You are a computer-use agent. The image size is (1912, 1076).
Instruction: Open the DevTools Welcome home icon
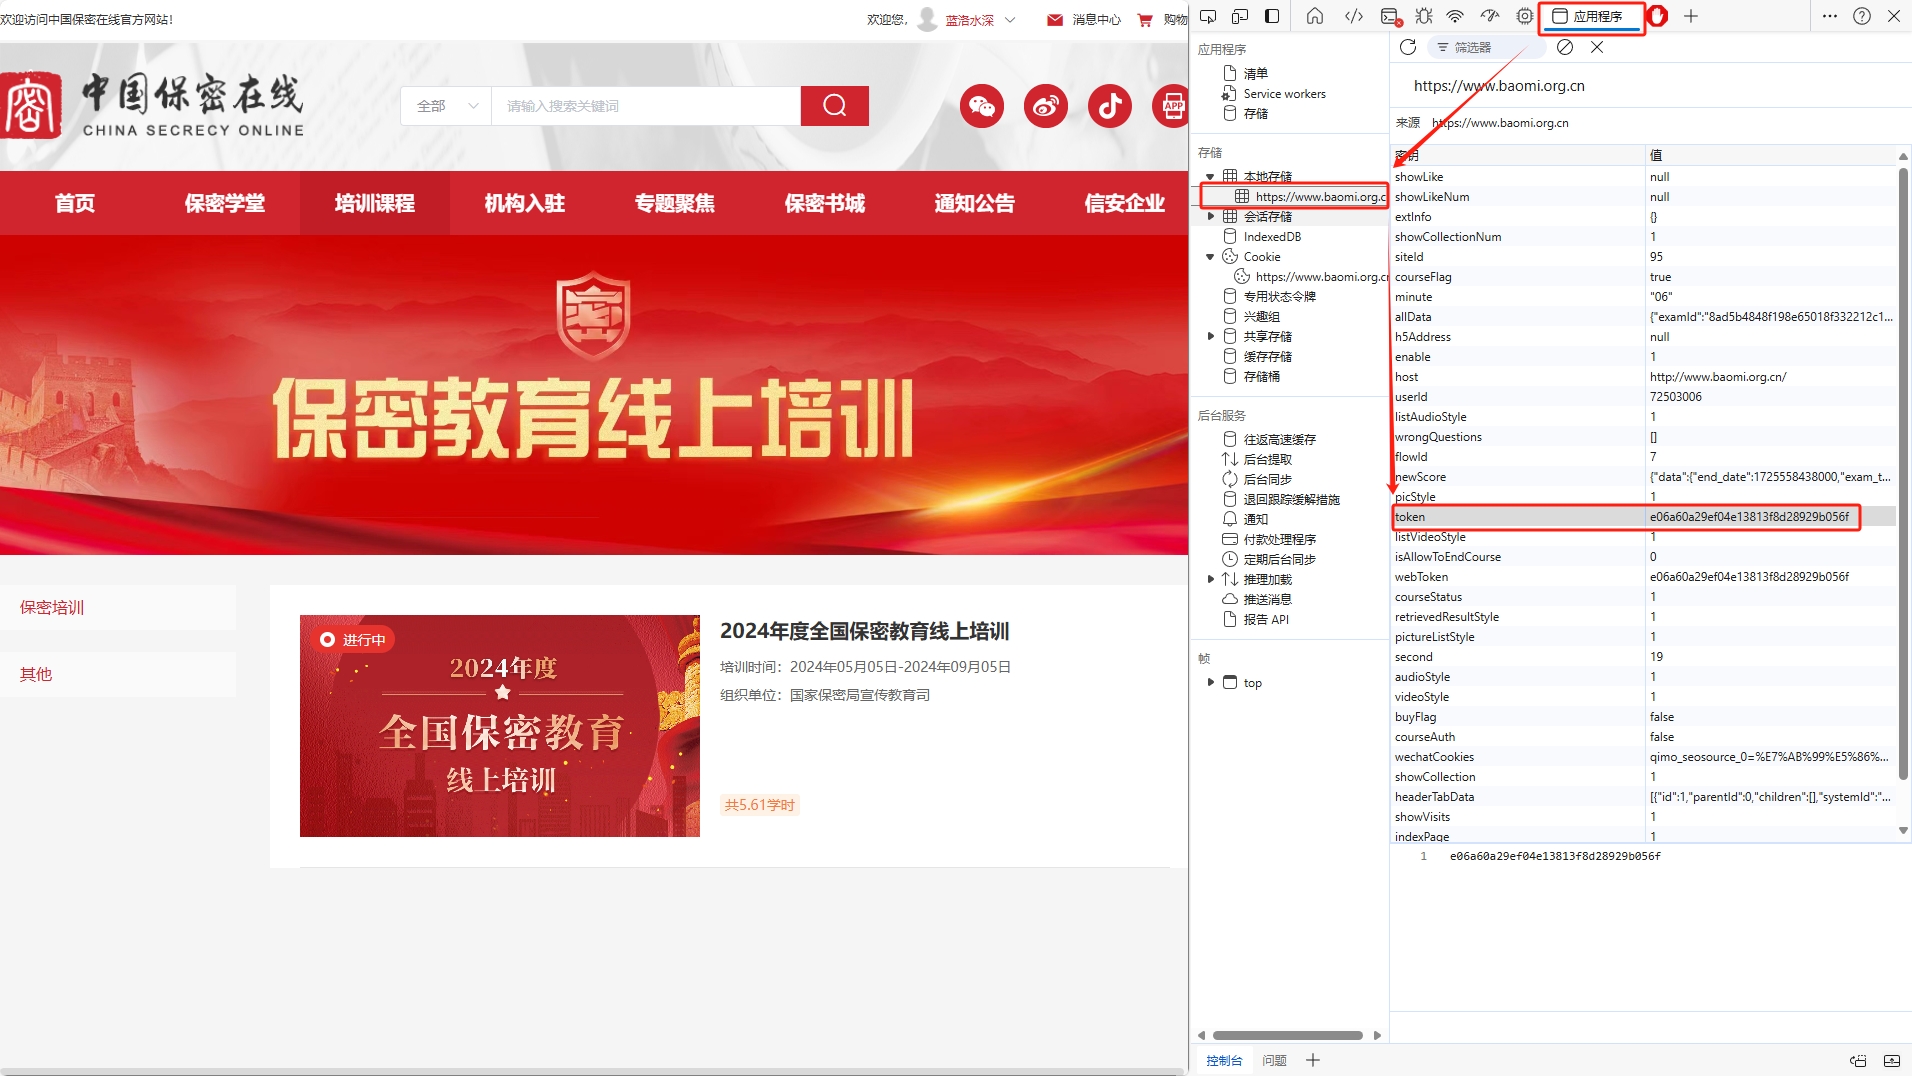tap(1315, 16)
